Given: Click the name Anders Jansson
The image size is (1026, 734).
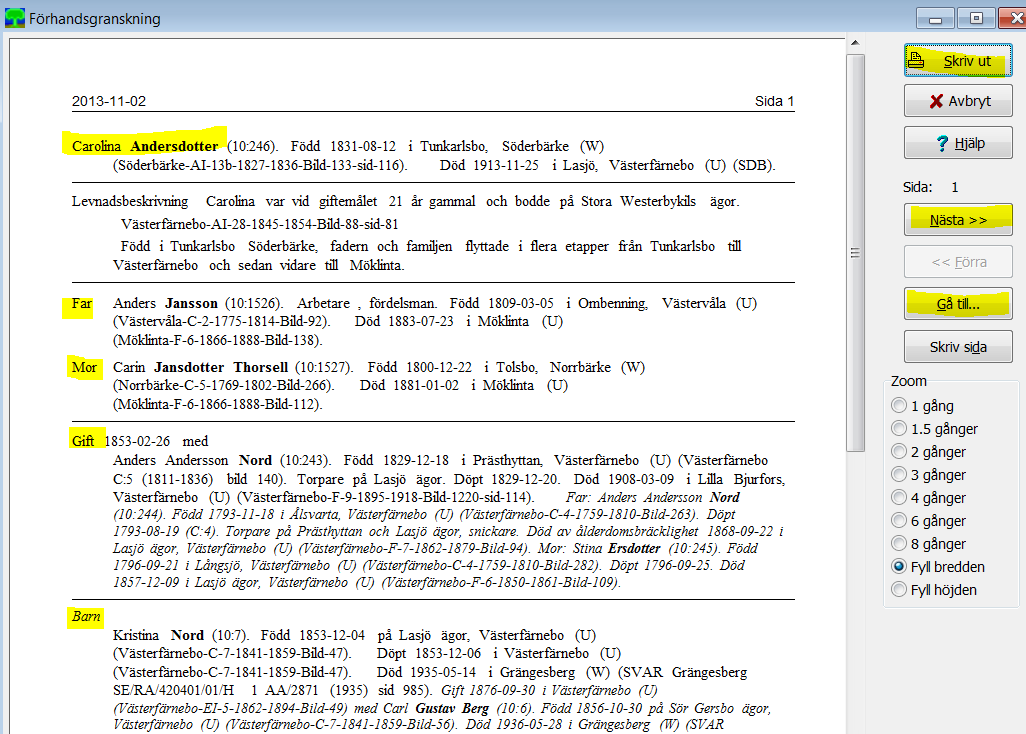Looking at the screenshot, I should click(x=165, y=304).
